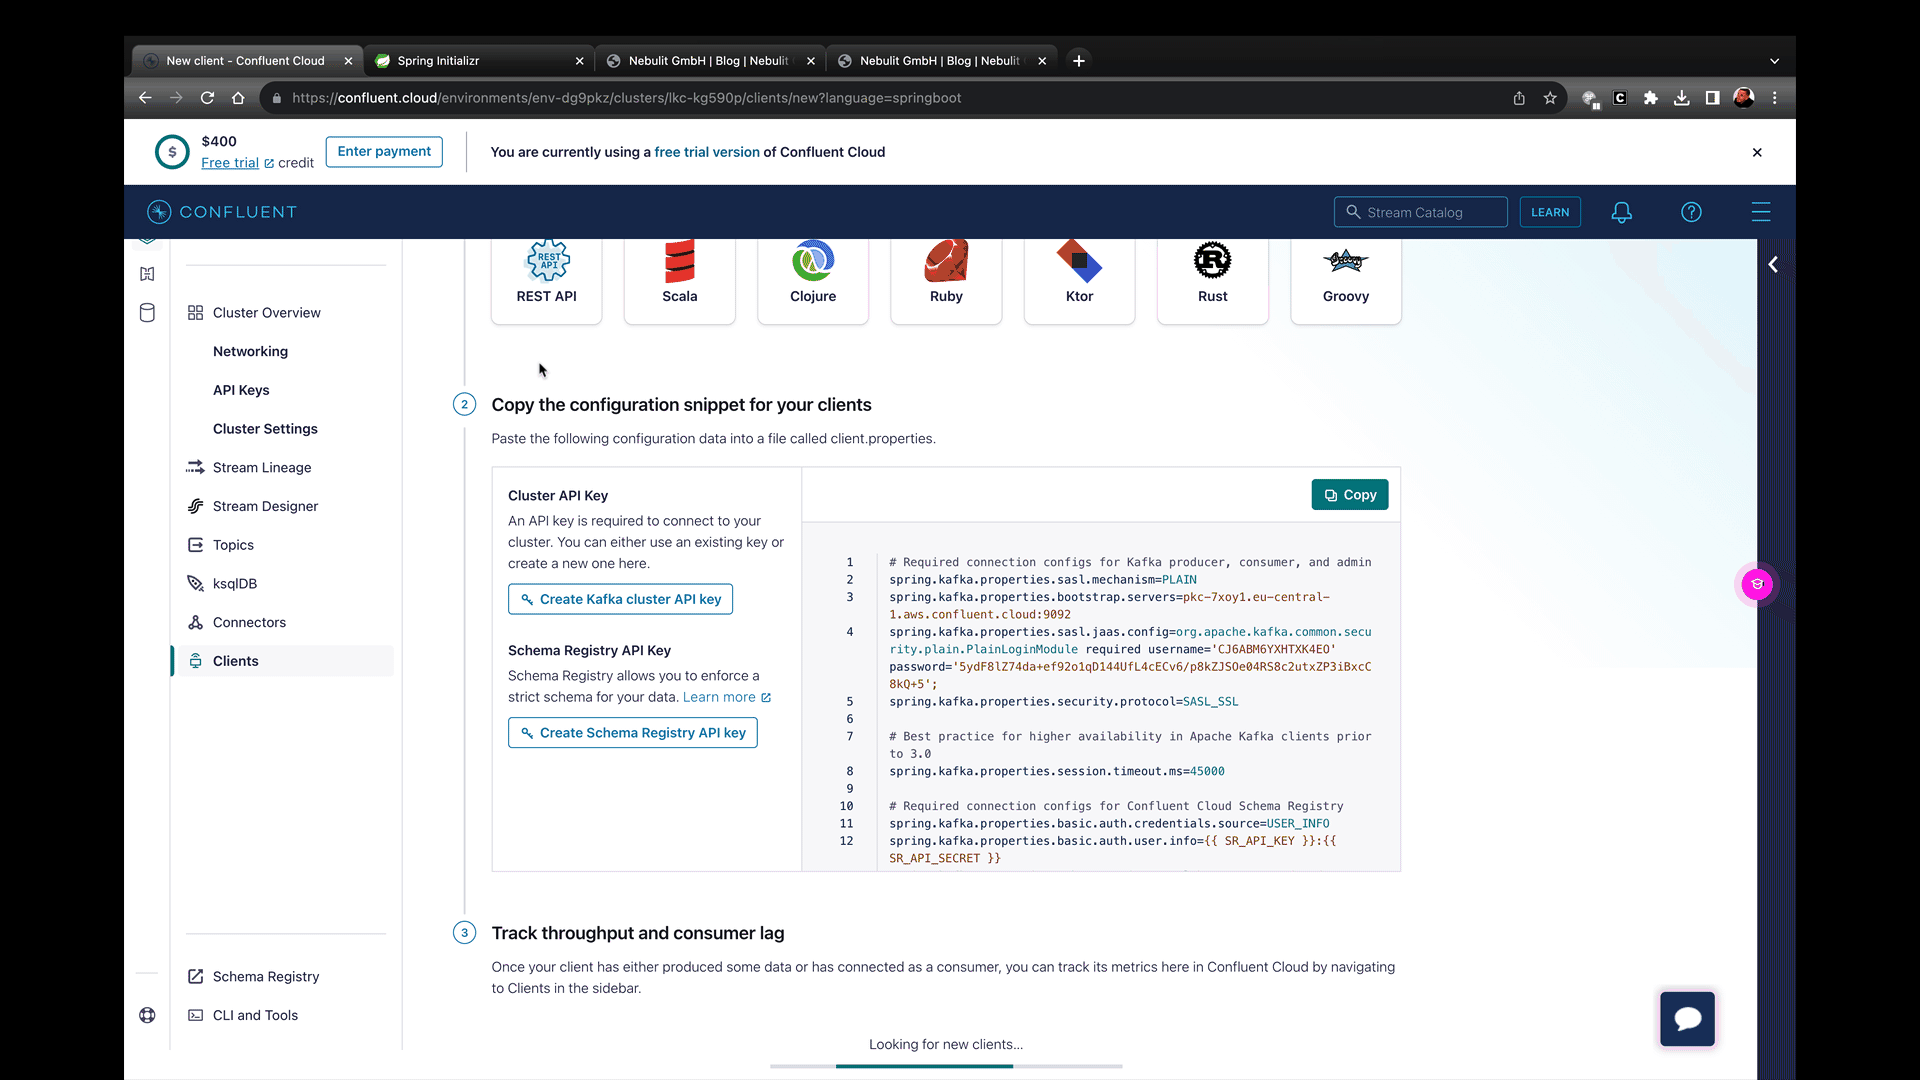Image resolution: width=1920 pixels, height=1080 pixels.
Task: Click the Copy configuration snippet button
Action: point(1349,495)
